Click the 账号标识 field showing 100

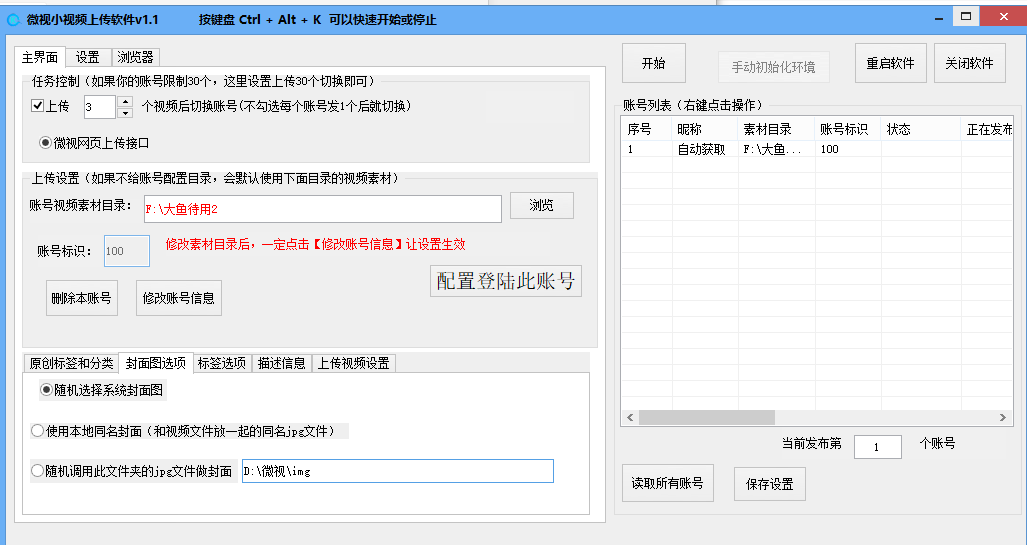click(x=127, y=251)
